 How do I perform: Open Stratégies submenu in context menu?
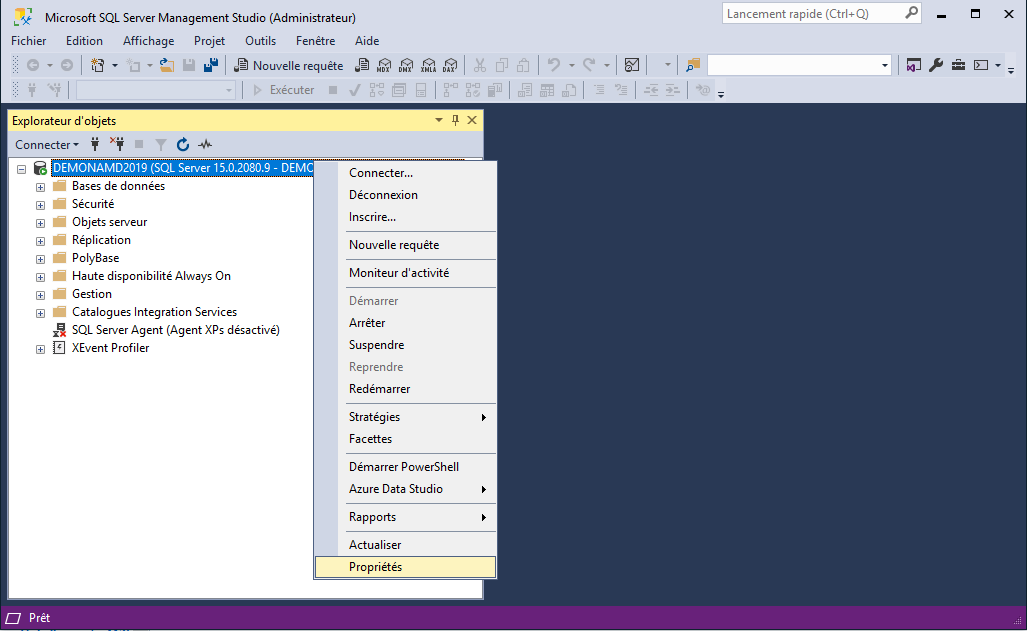(x=375, y=417)
